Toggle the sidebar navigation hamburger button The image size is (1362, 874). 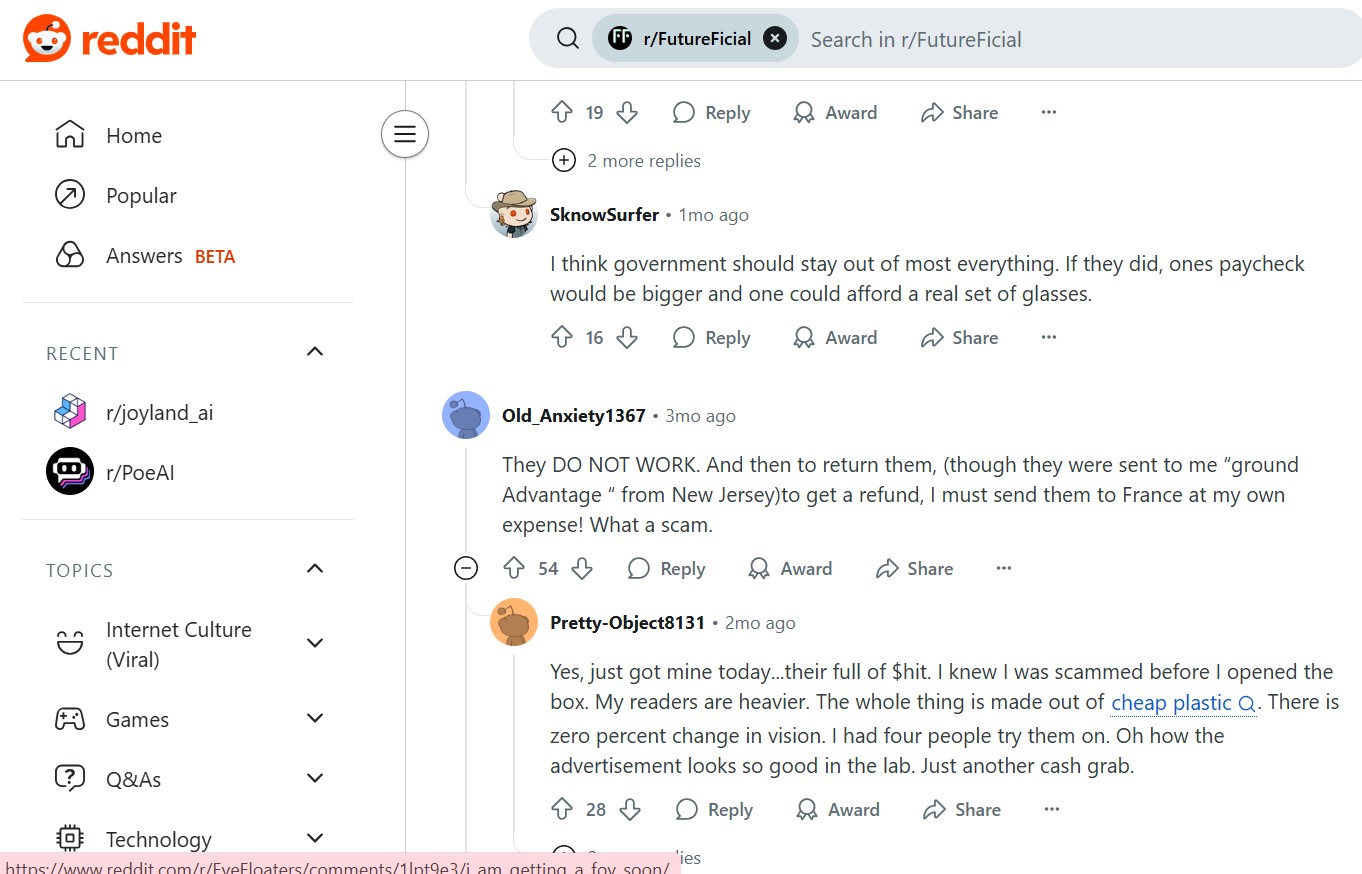[405, 134]
